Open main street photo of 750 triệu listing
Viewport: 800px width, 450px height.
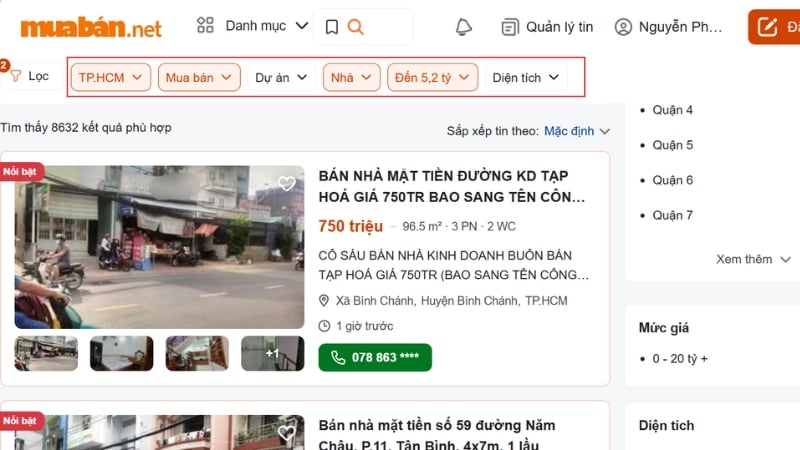pos(159,247)
